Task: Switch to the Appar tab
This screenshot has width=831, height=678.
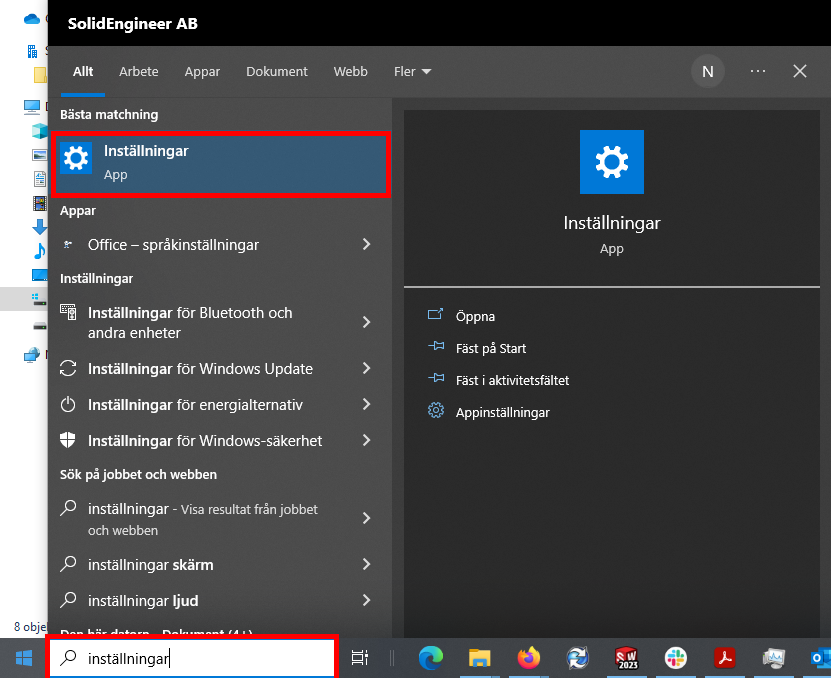Action: click(202, 72)
